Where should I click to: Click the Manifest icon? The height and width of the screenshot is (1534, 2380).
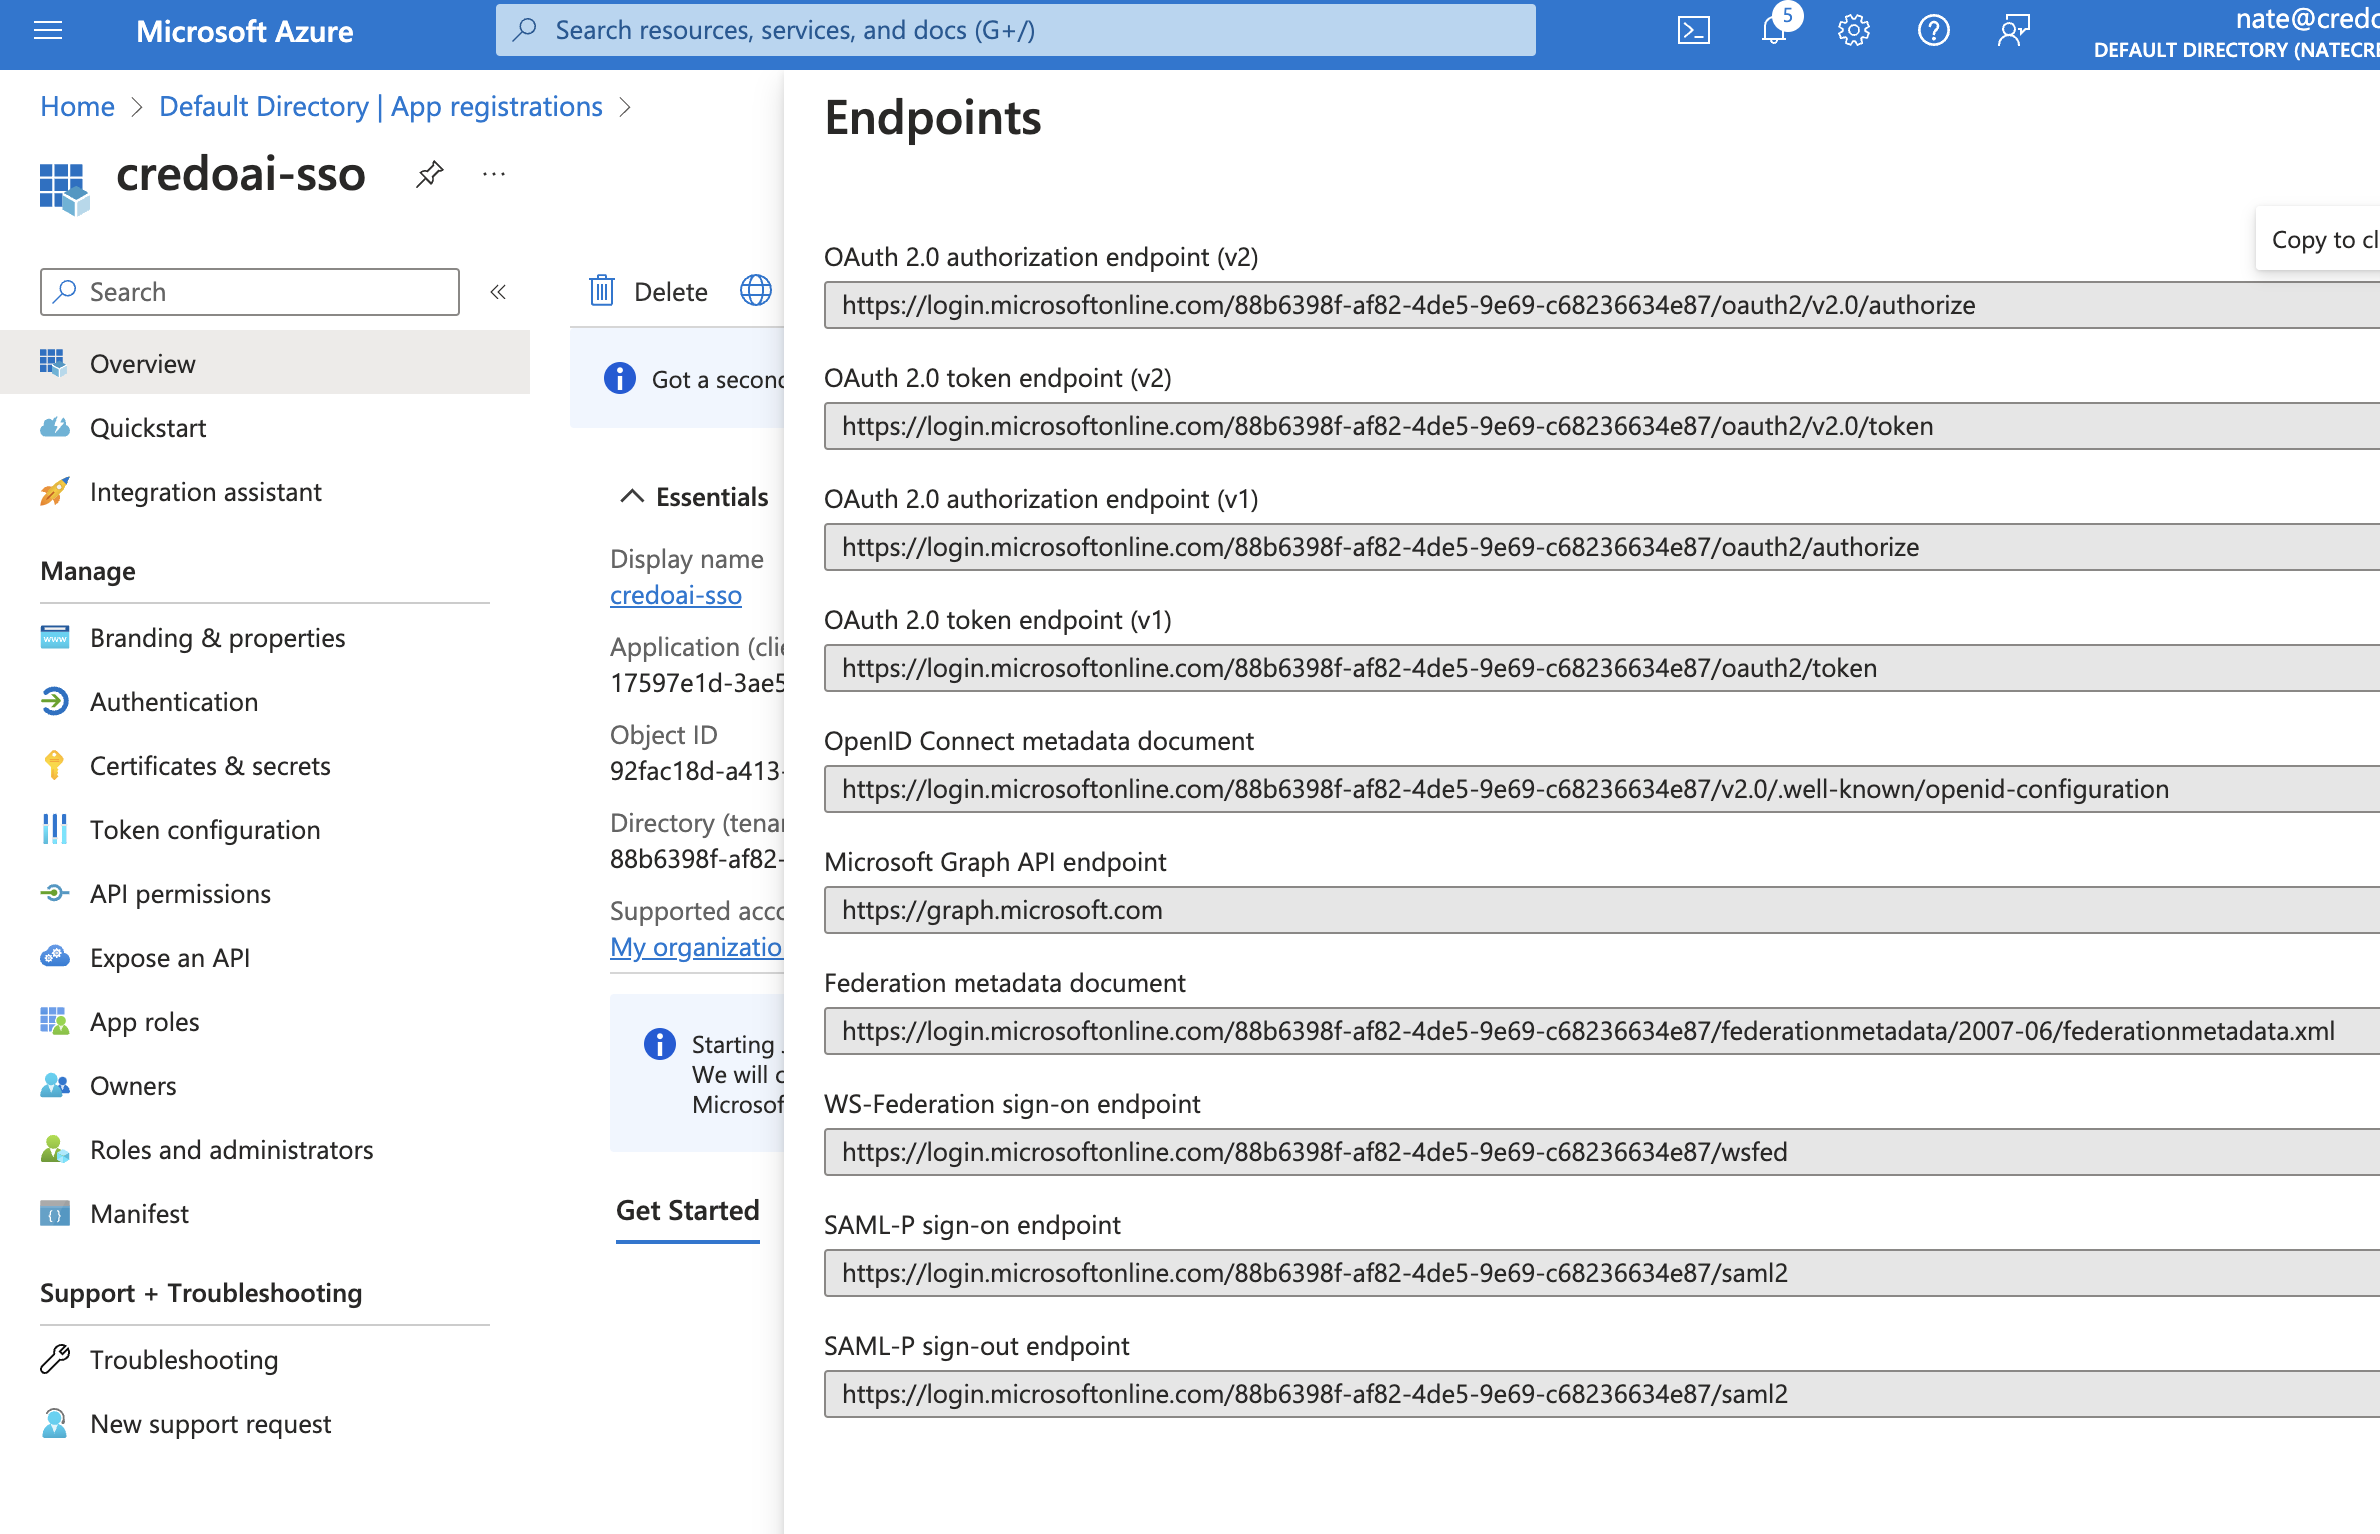[x=54, y=1214]
